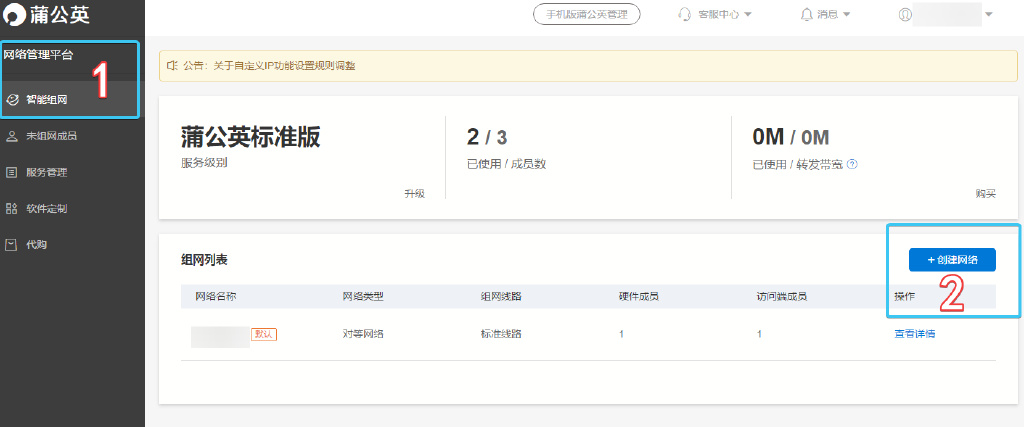
Task: Click the 服务管理 list icon
Action: pos(11,173)
